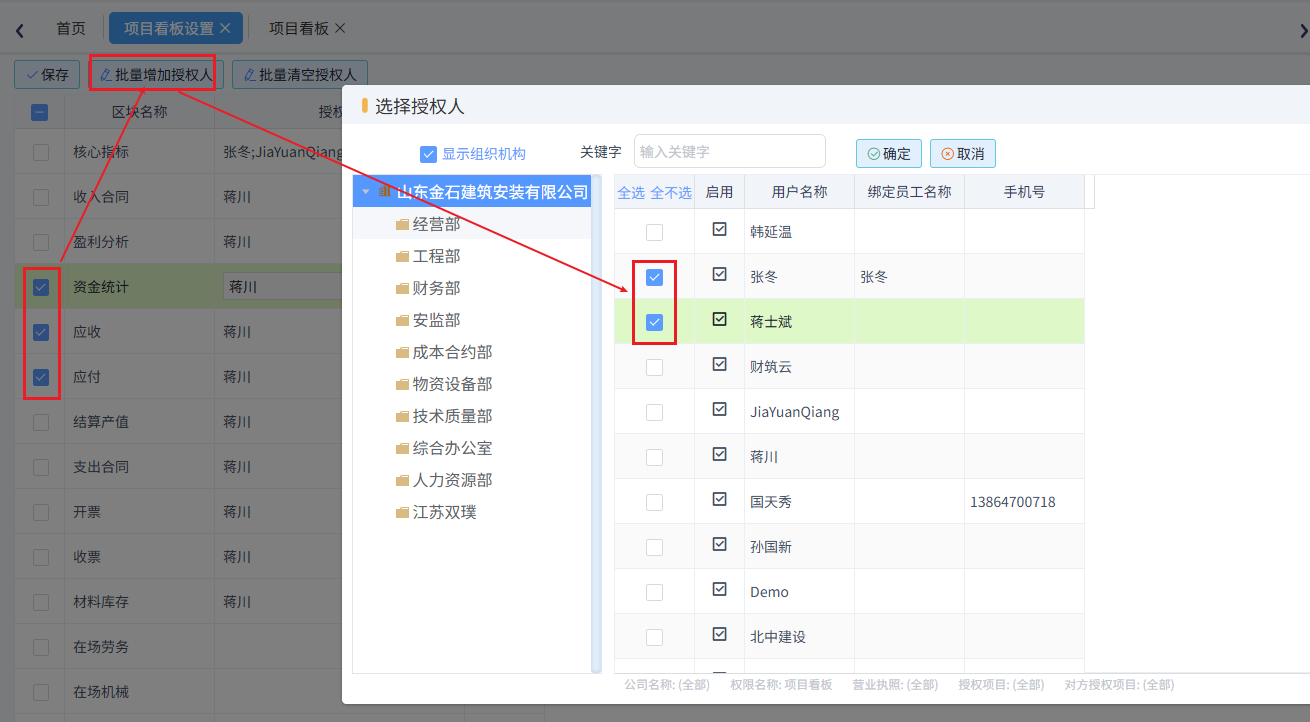Screen dimensions: 1310x722
Task: Toggle the 显示组织机构 checkbox
Action: pos(428,154)
